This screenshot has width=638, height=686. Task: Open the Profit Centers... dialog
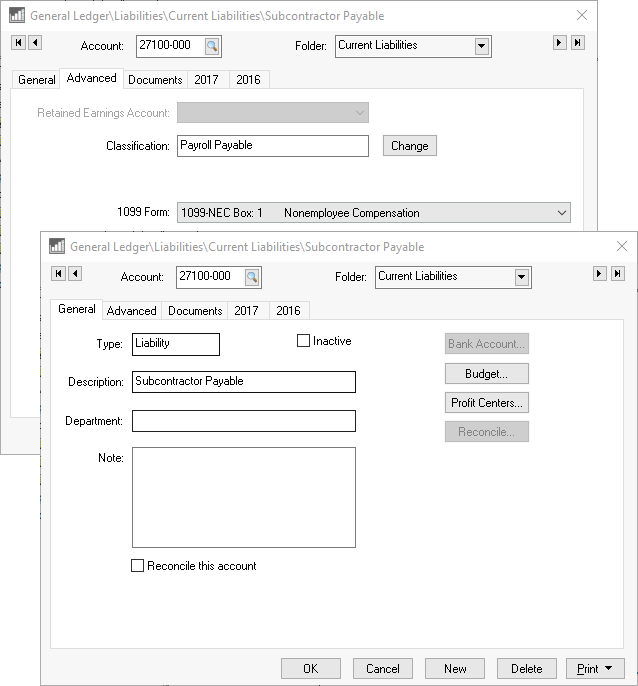(486, 403)
